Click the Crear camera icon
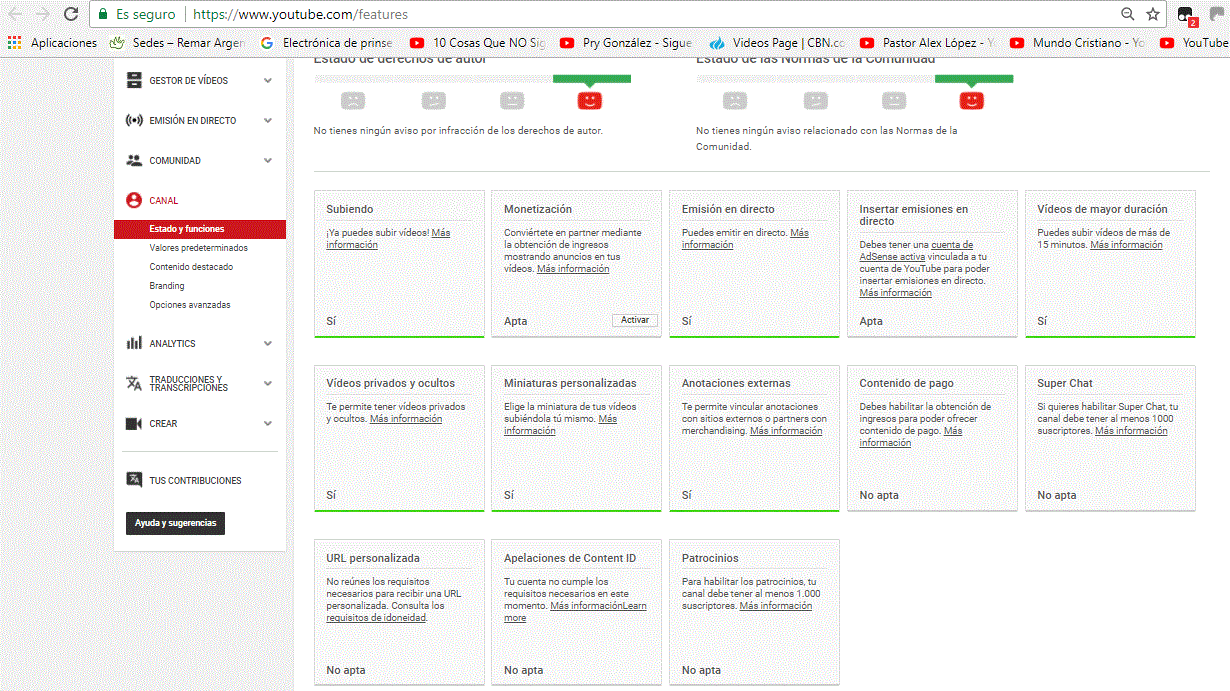 click(134, 424)
